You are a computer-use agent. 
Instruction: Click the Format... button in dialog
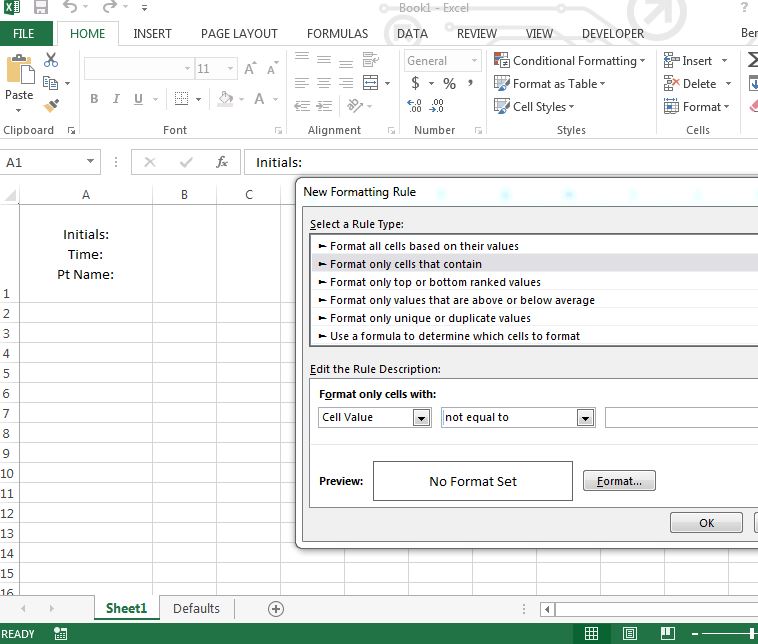(619, 481)
